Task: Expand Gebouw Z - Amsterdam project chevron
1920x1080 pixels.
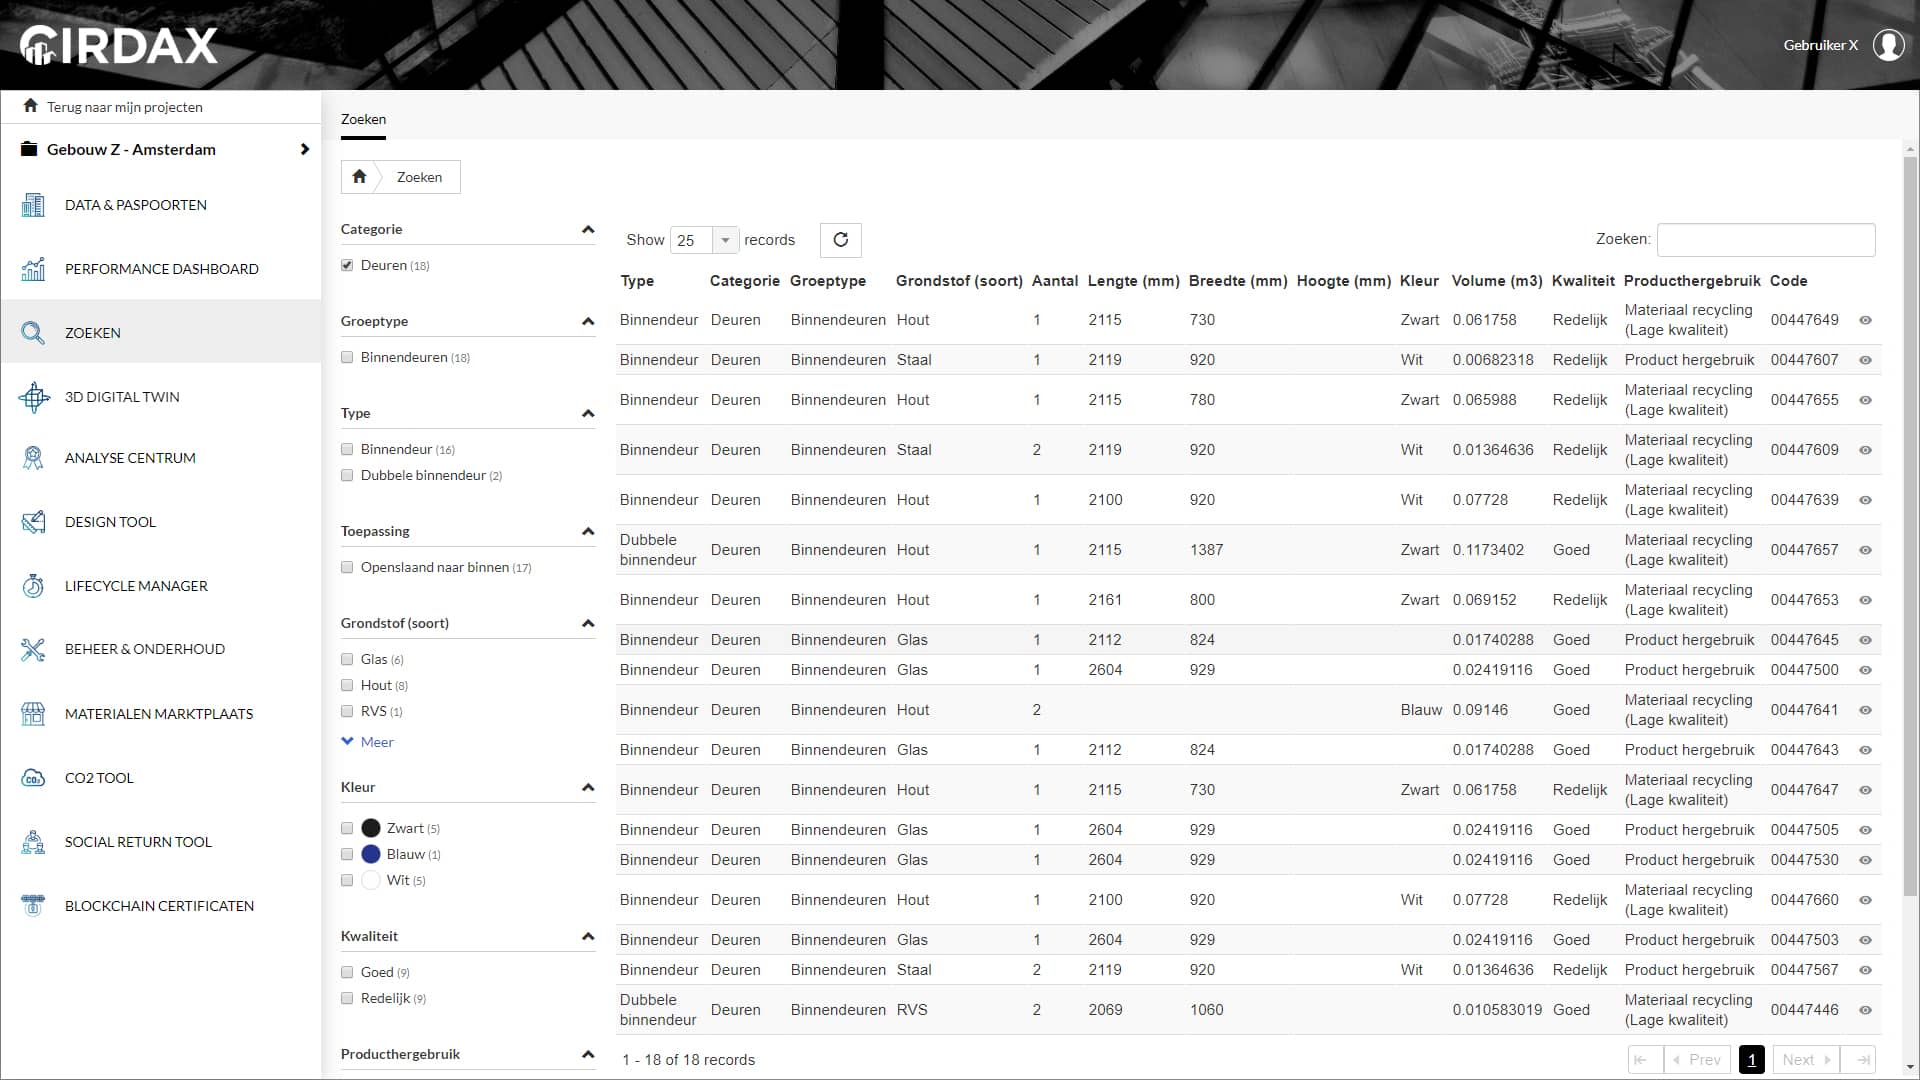Action: point(305,149)
